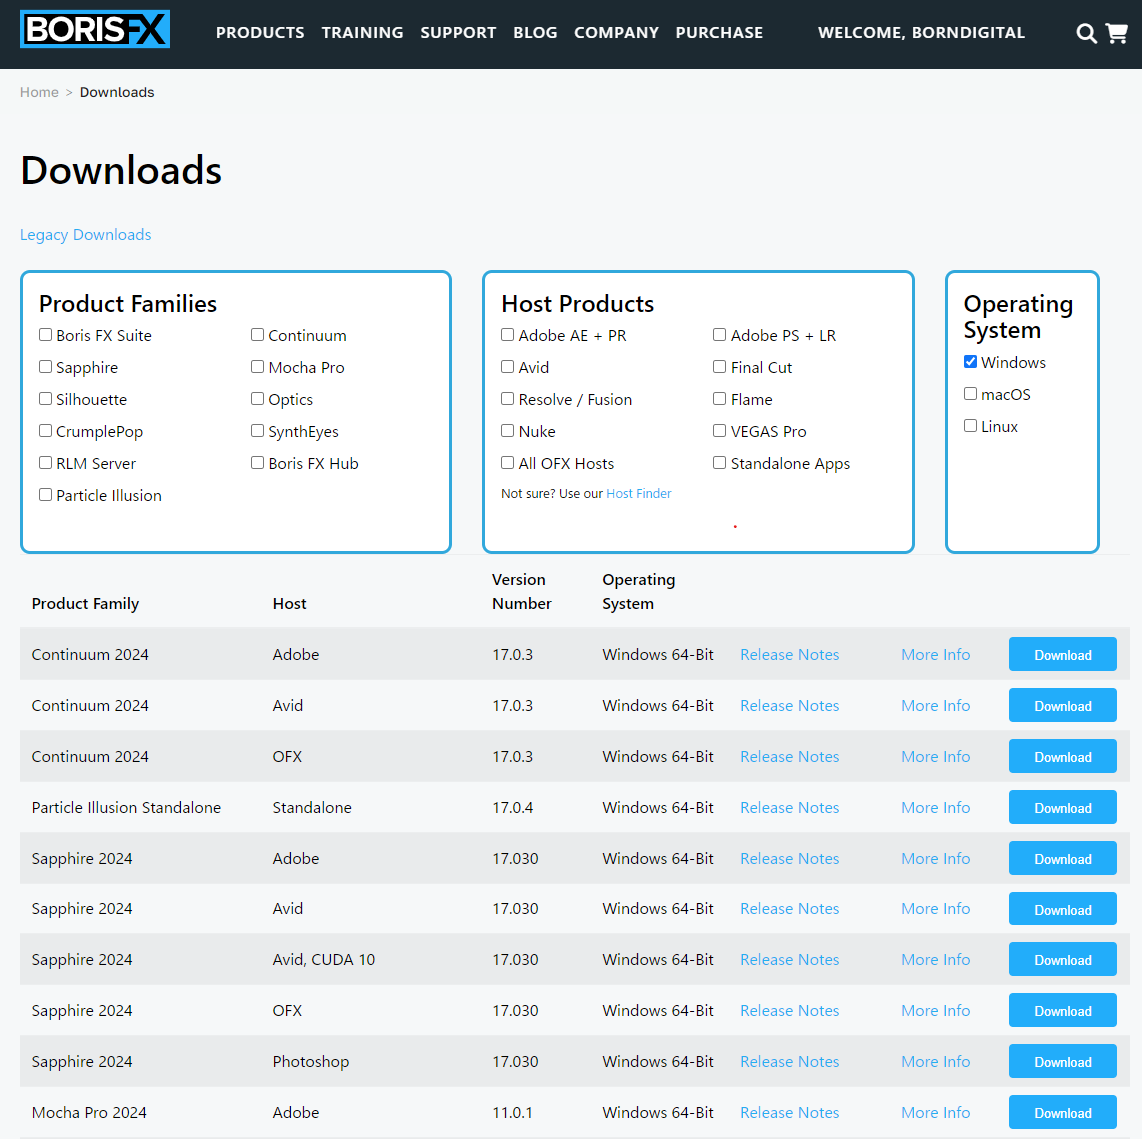This screenshot has height=1139, width=1142.
Task: Click the Downloads breadcrumb text
Action: point(117,92)
